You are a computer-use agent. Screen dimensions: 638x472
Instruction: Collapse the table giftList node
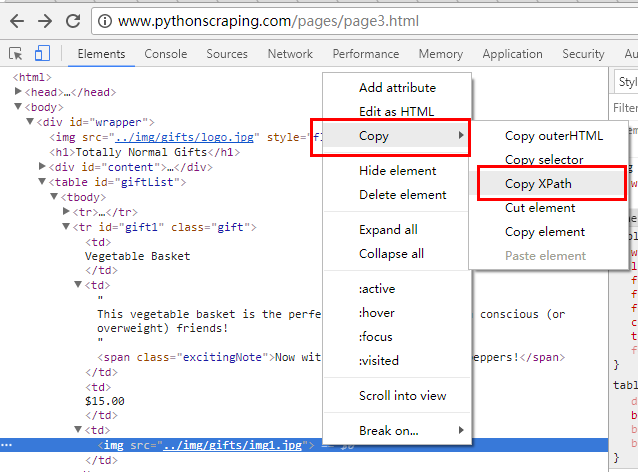point(42,181)
